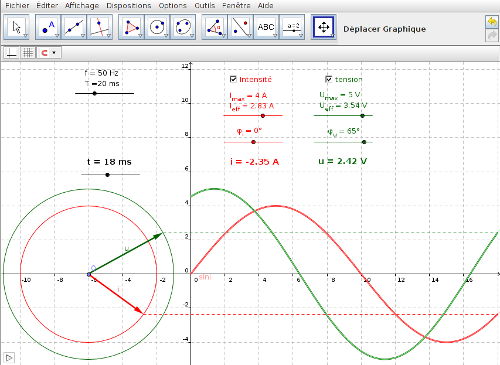Click the play animation button
Screen dimensions: 500x365
(9, 358)
